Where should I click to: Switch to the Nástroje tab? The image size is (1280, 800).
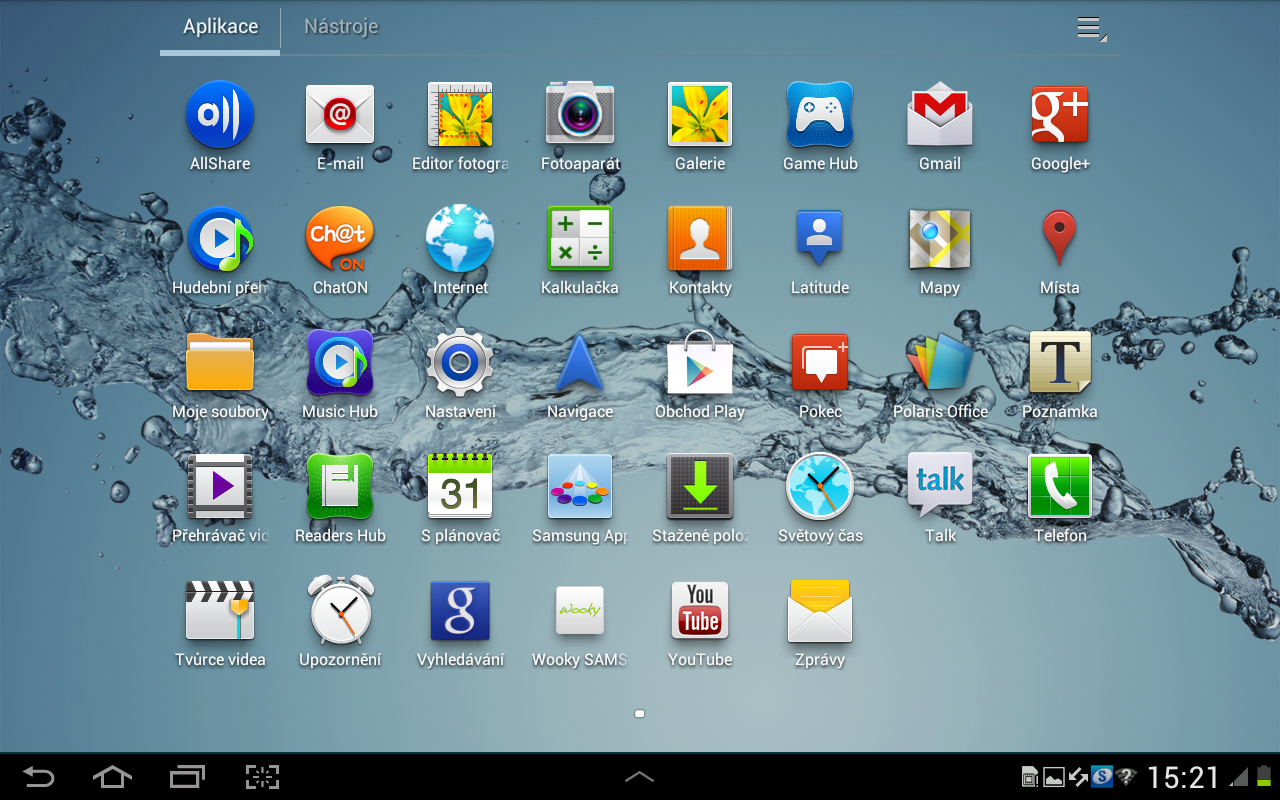(x=341, y=27)
